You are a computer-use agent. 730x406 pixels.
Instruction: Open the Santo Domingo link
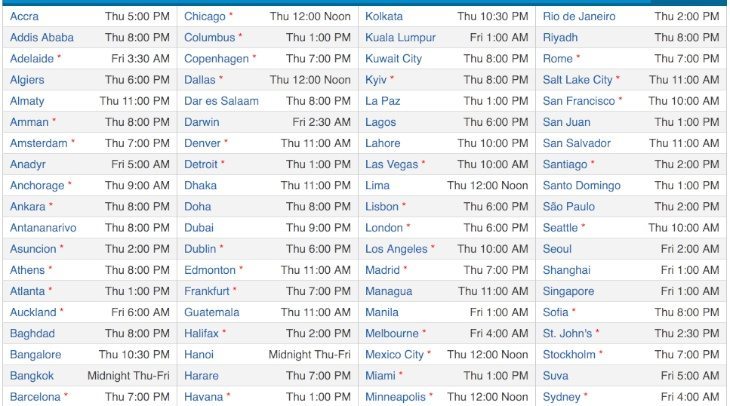581,186
